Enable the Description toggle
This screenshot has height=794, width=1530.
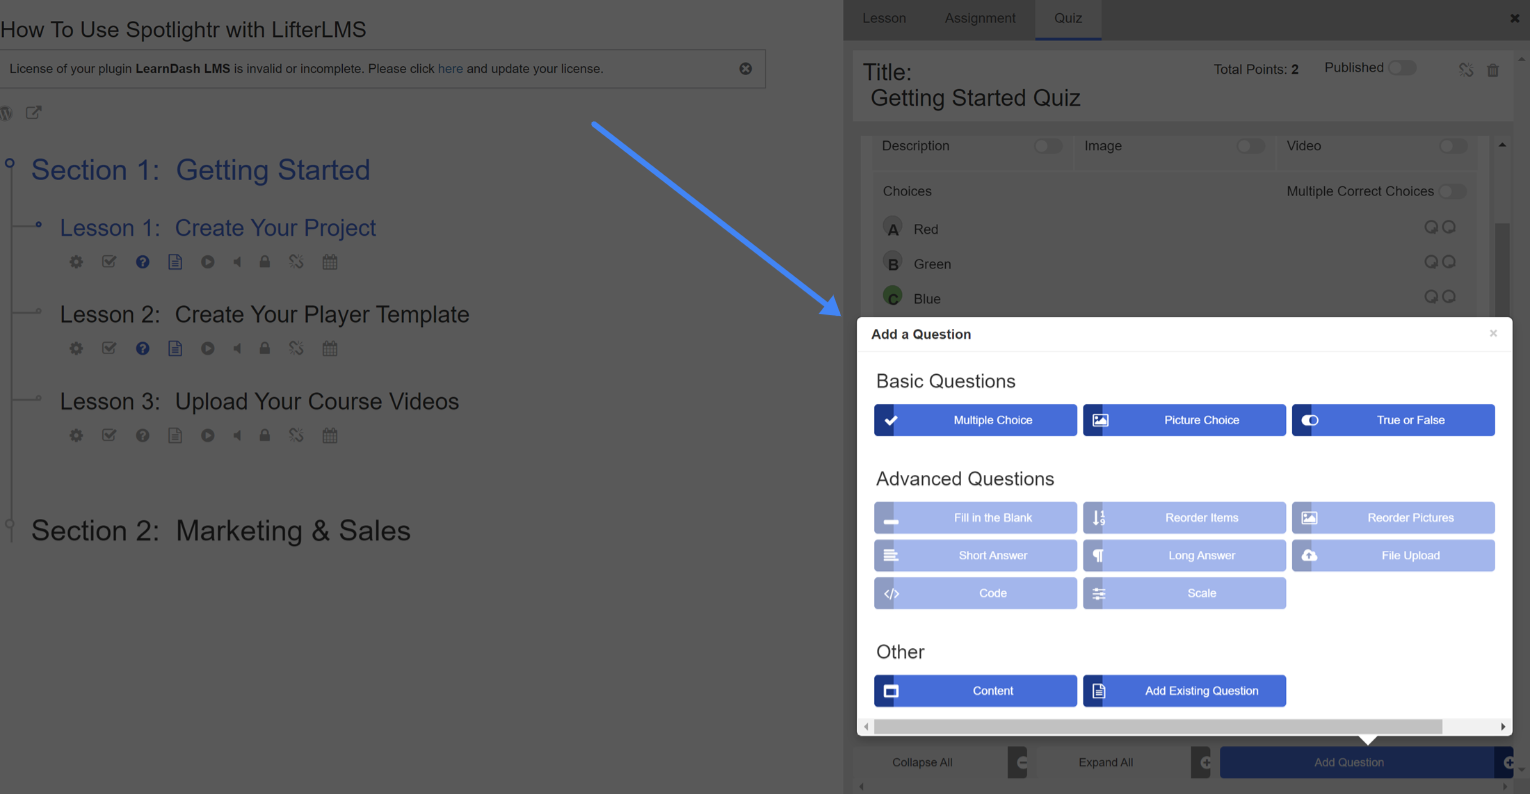[x=1048, y=146]
